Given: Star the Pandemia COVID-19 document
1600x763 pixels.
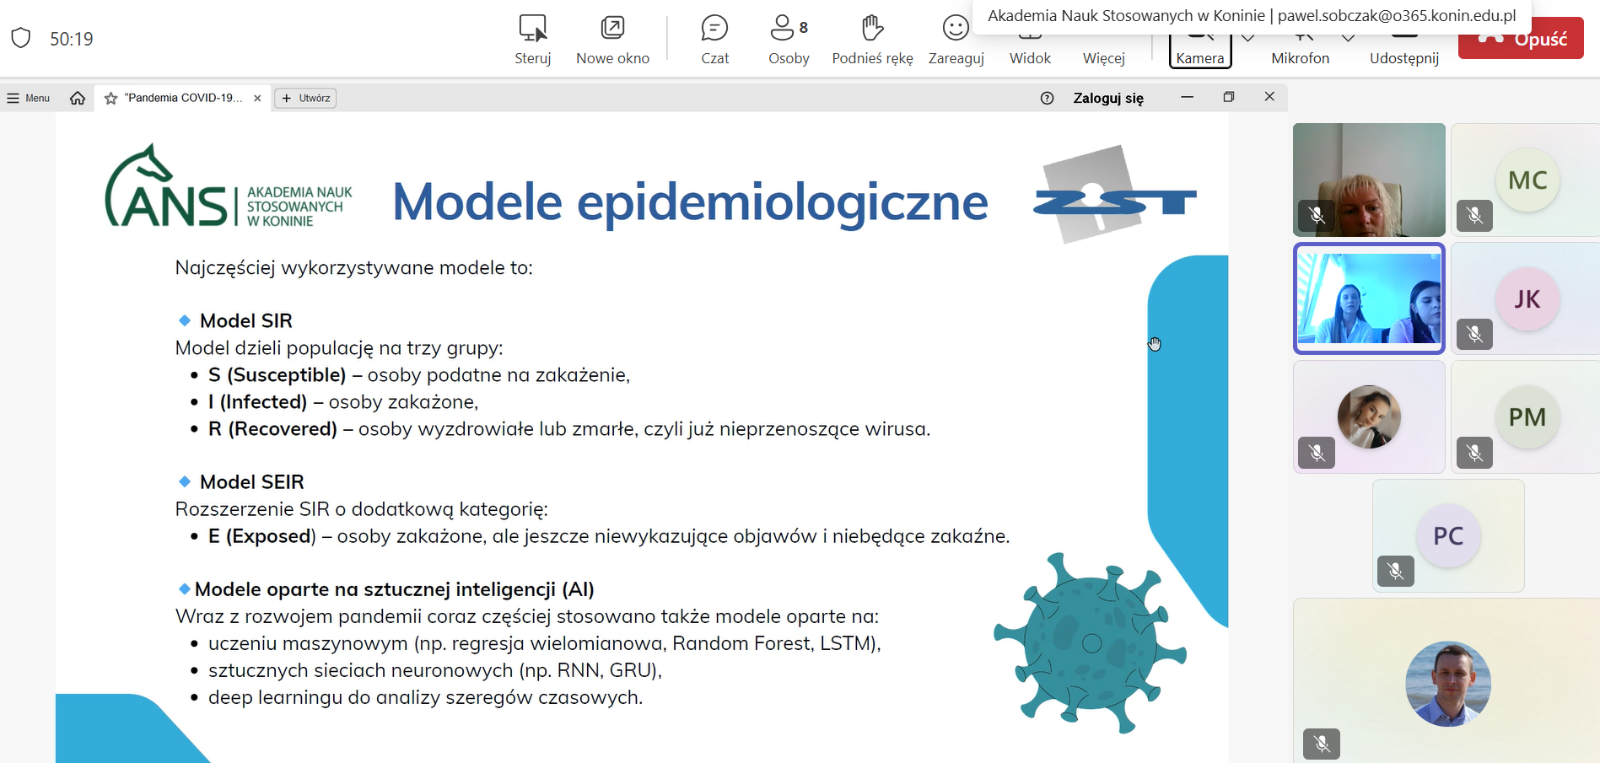Looking at the screenshot, I should pos(111,98).
